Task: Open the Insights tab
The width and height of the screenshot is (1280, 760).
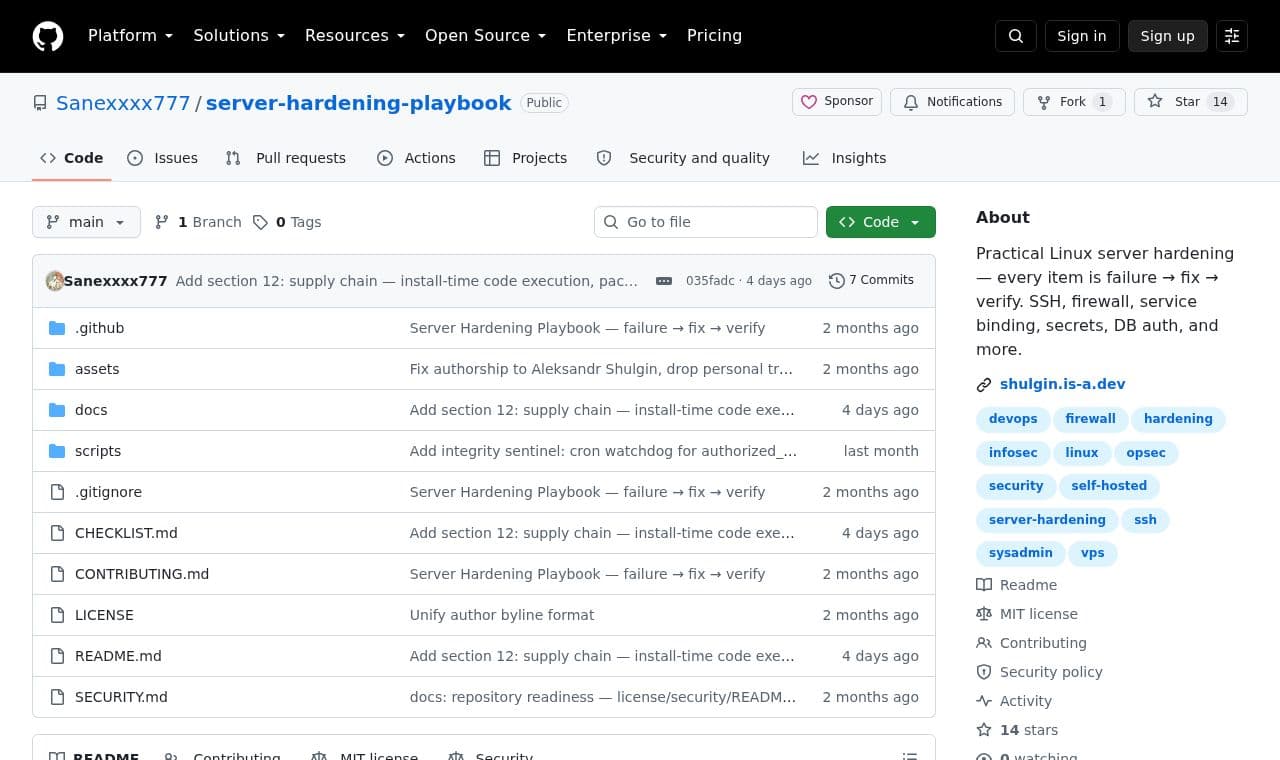Action: pyautogui.click(x=845, y=158)
